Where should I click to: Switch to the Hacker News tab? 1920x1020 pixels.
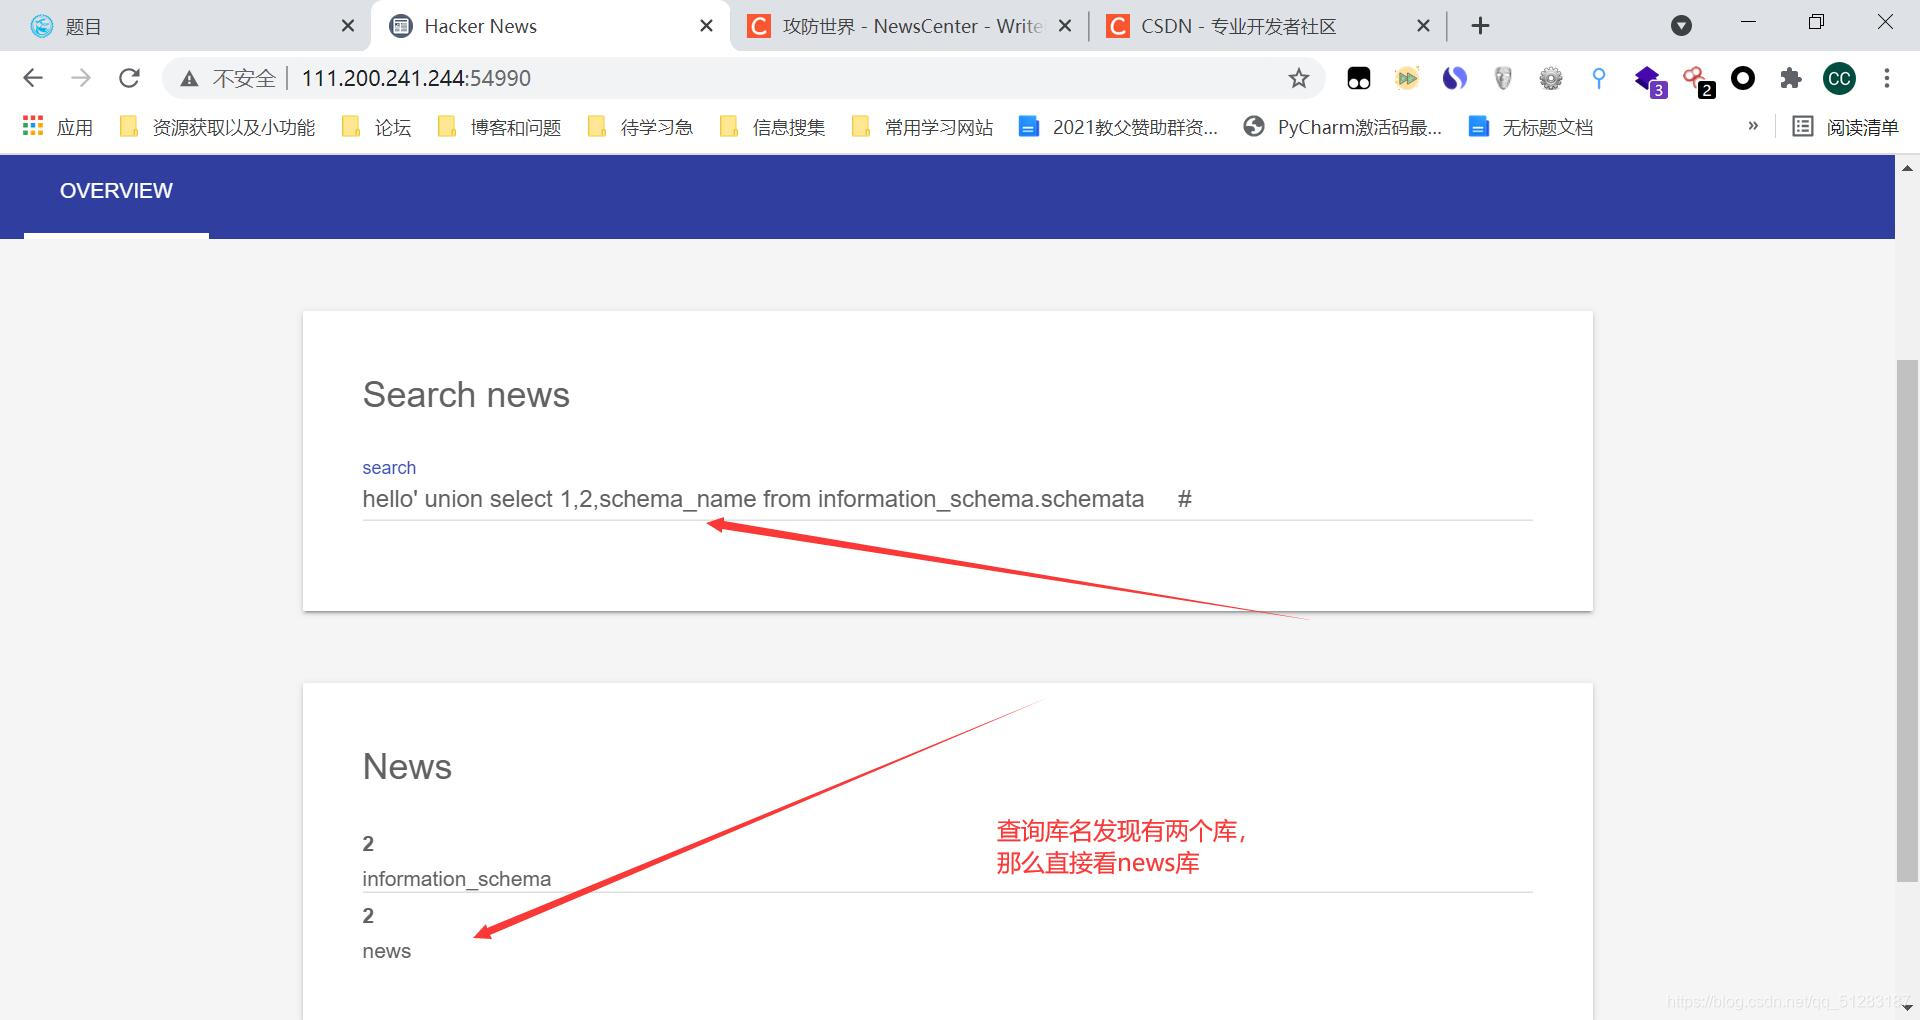(551, 26)
